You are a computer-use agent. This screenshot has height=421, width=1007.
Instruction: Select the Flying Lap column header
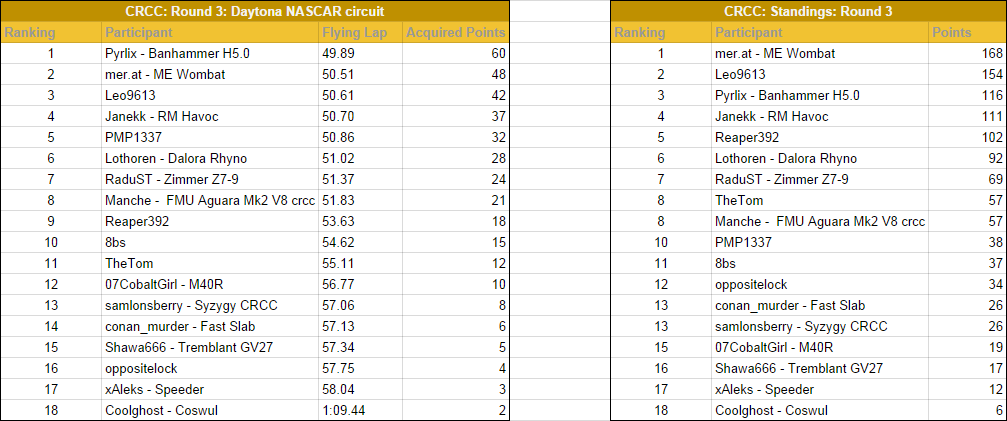pos(360,33)
